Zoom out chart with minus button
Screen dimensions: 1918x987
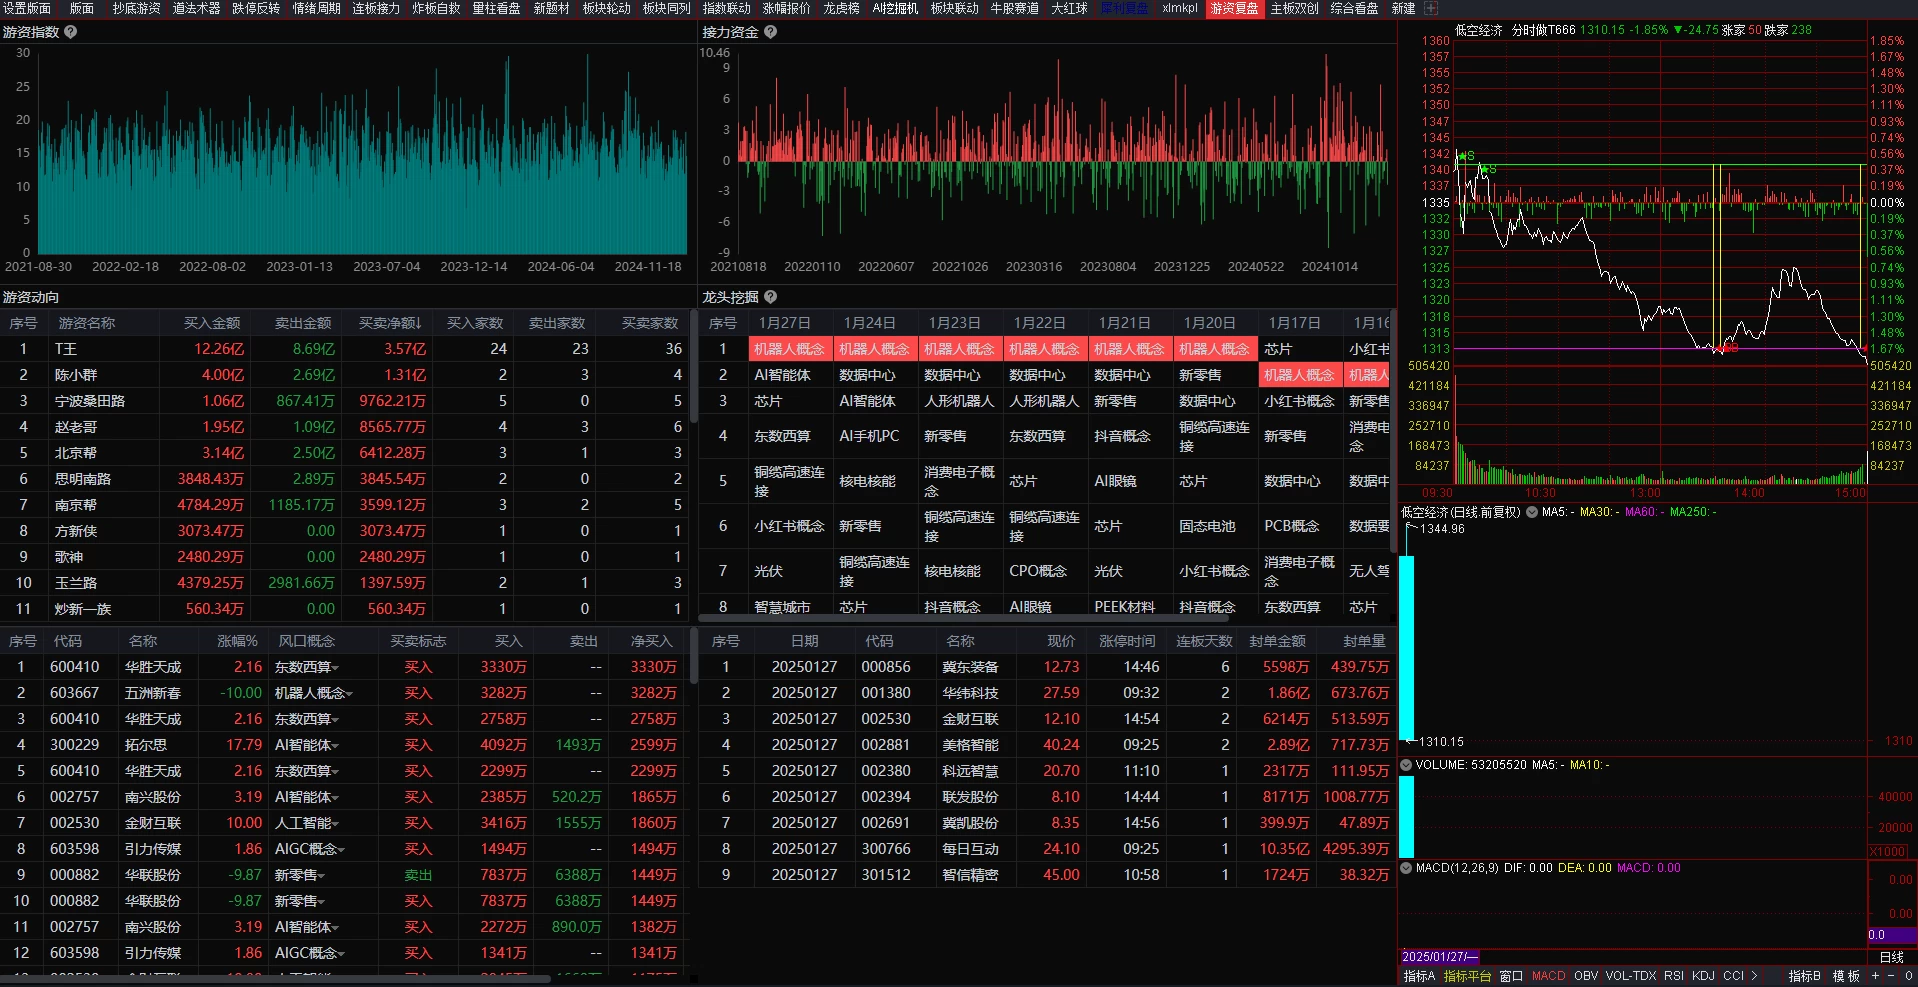click(1891, 976)
